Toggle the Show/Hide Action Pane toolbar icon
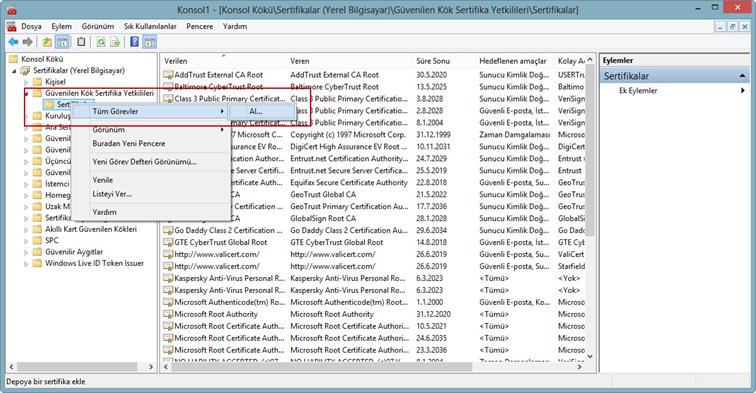This screenshot has width=756, height=393. coord(150,42)
